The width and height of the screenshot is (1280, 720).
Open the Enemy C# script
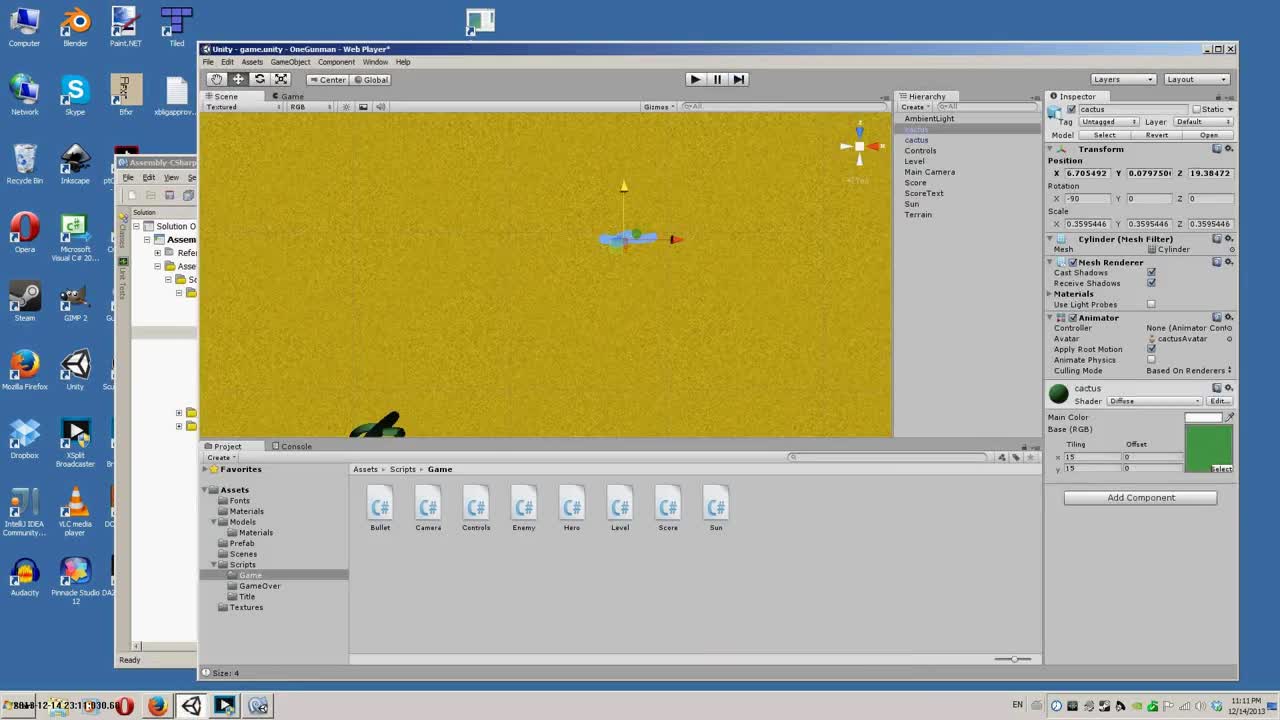pos(524,508)
